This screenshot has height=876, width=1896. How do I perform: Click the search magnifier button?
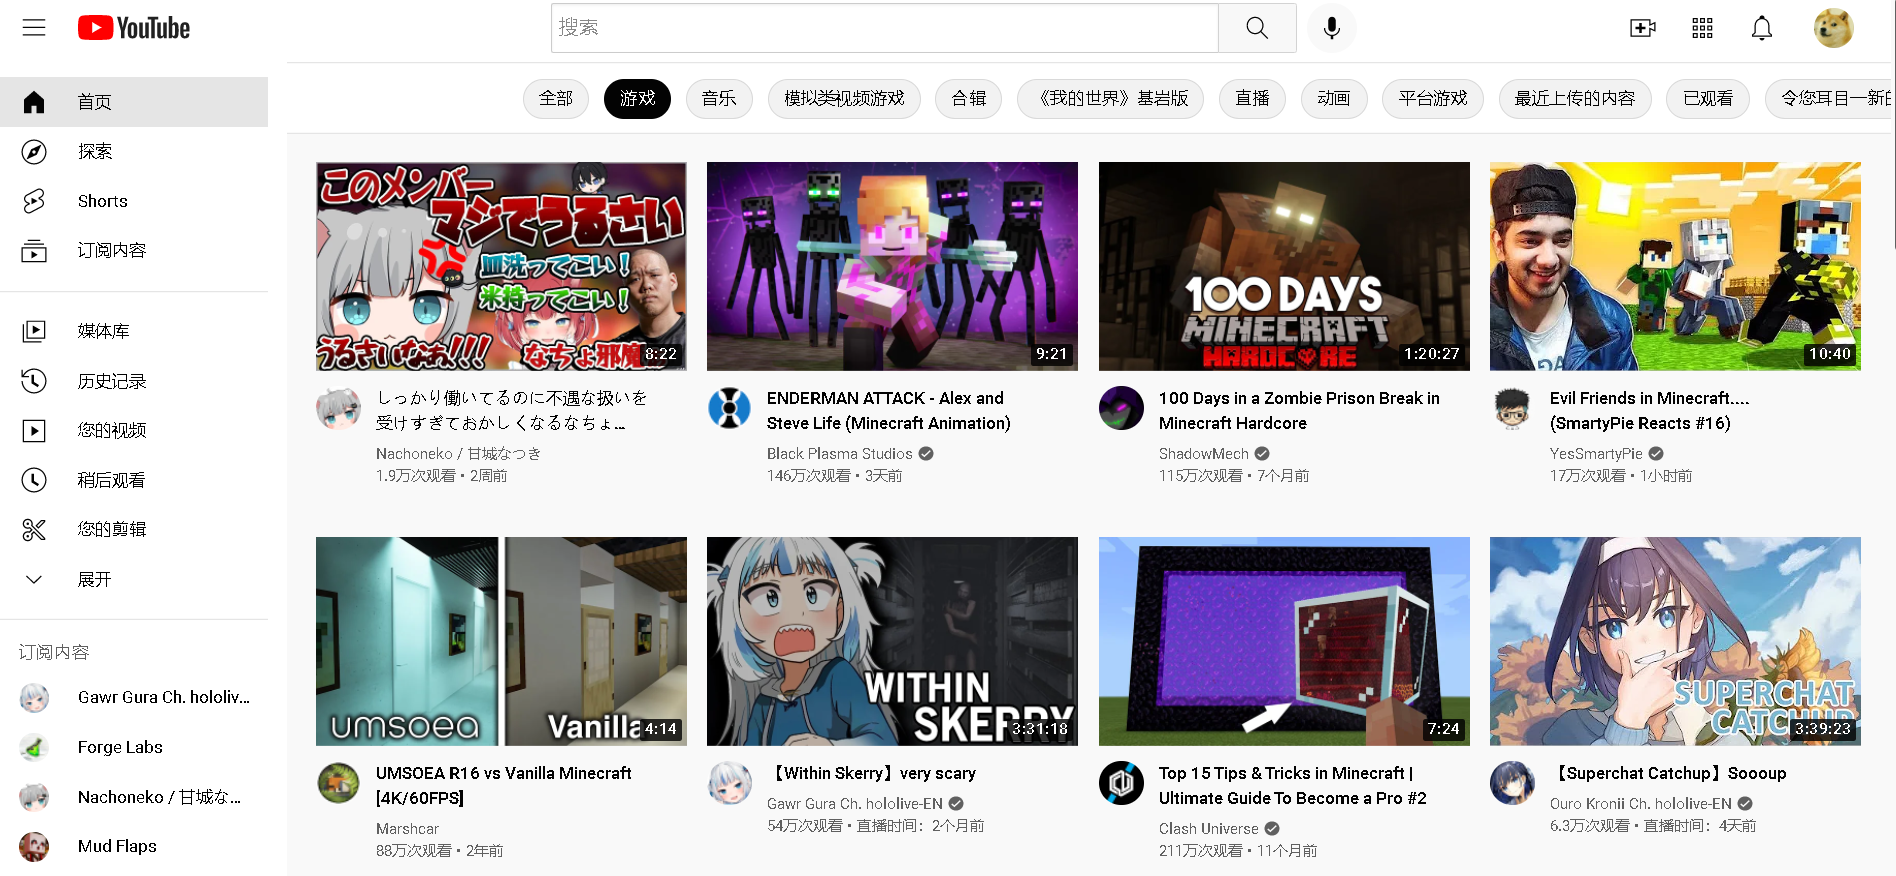coord(1257,28)
